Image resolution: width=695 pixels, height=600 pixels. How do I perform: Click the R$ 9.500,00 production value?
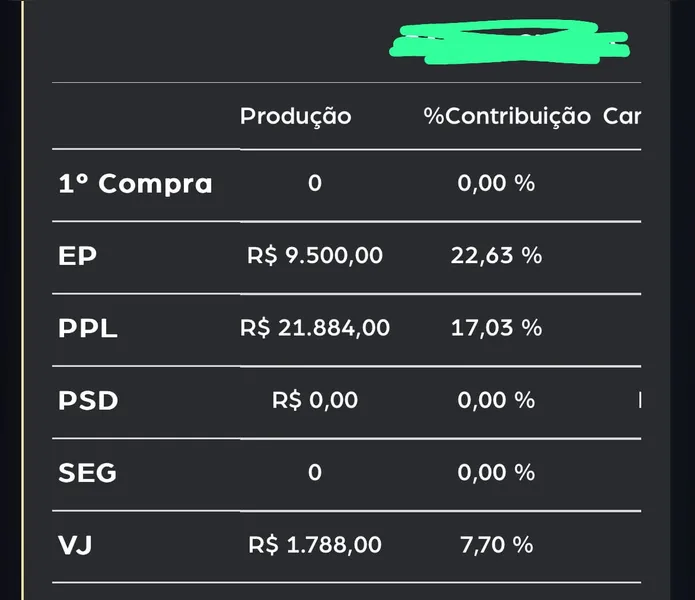point(315,256)
